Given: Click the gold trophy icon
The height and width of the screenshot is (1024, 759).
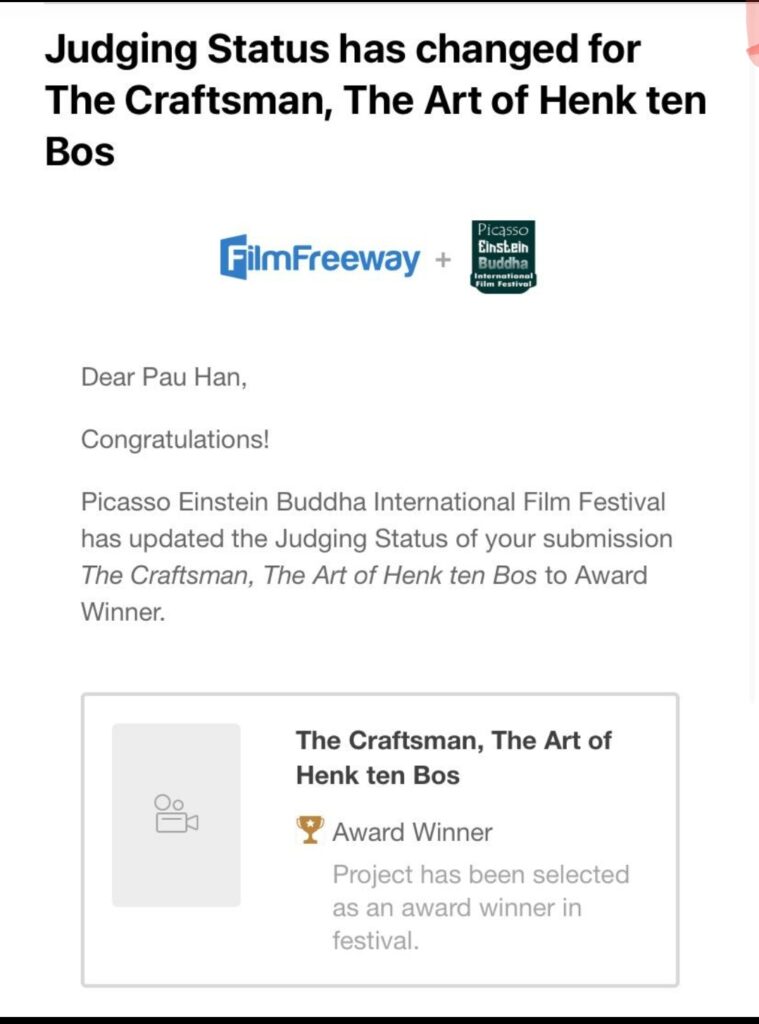Looking at the screenshot, I should pyautogui.click(x=310, y=830).
